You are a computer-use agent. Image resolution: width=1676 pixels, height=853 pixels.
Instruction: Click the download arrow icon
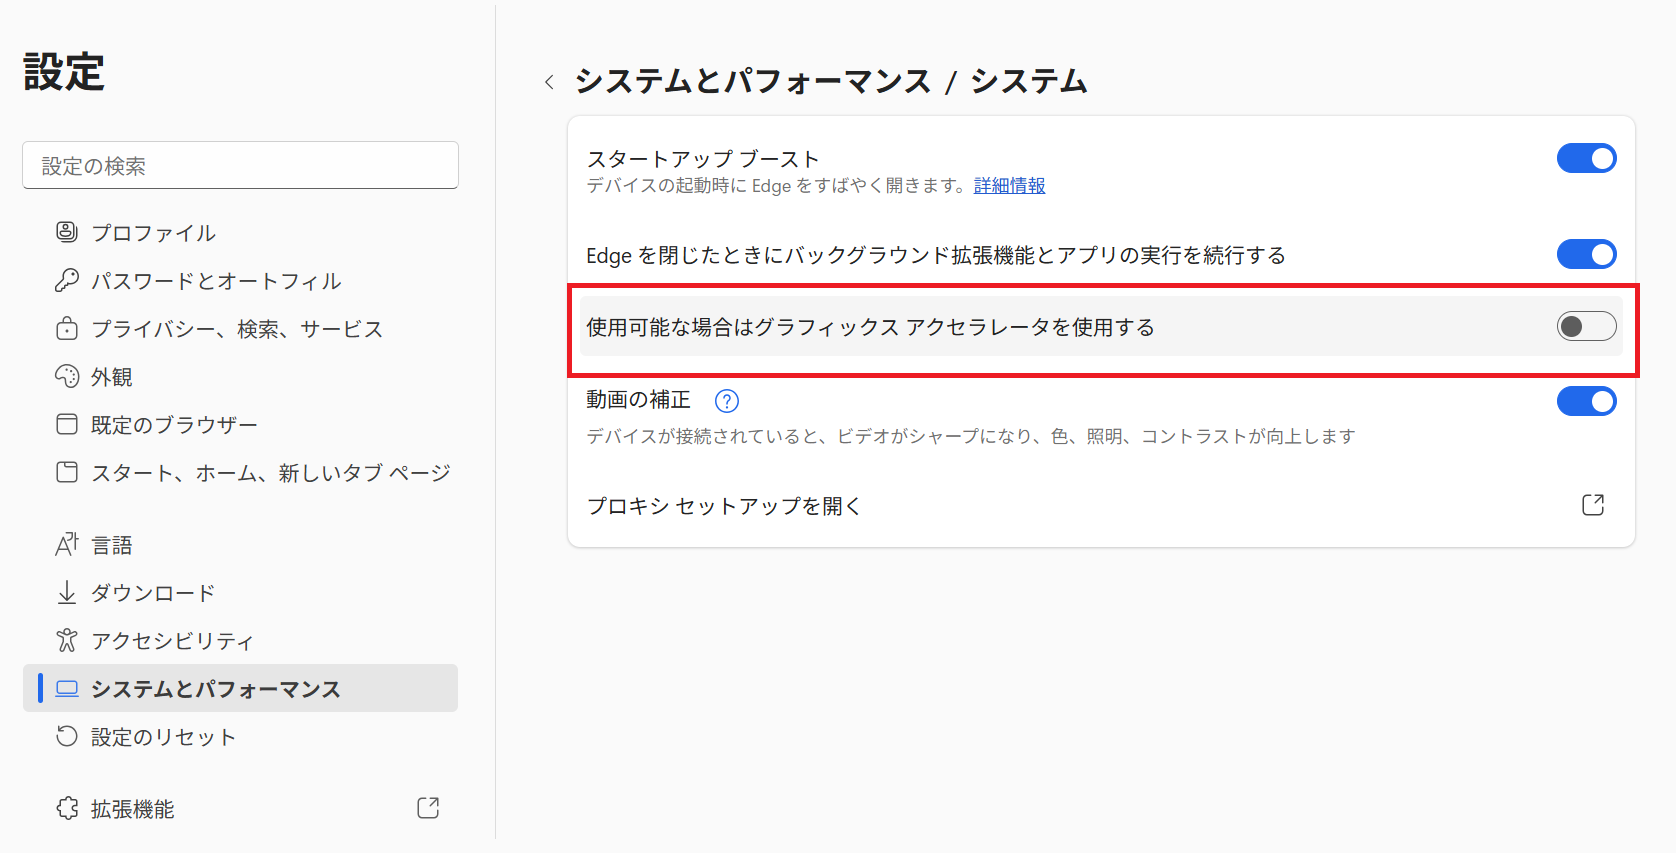[x=67, y=592]
